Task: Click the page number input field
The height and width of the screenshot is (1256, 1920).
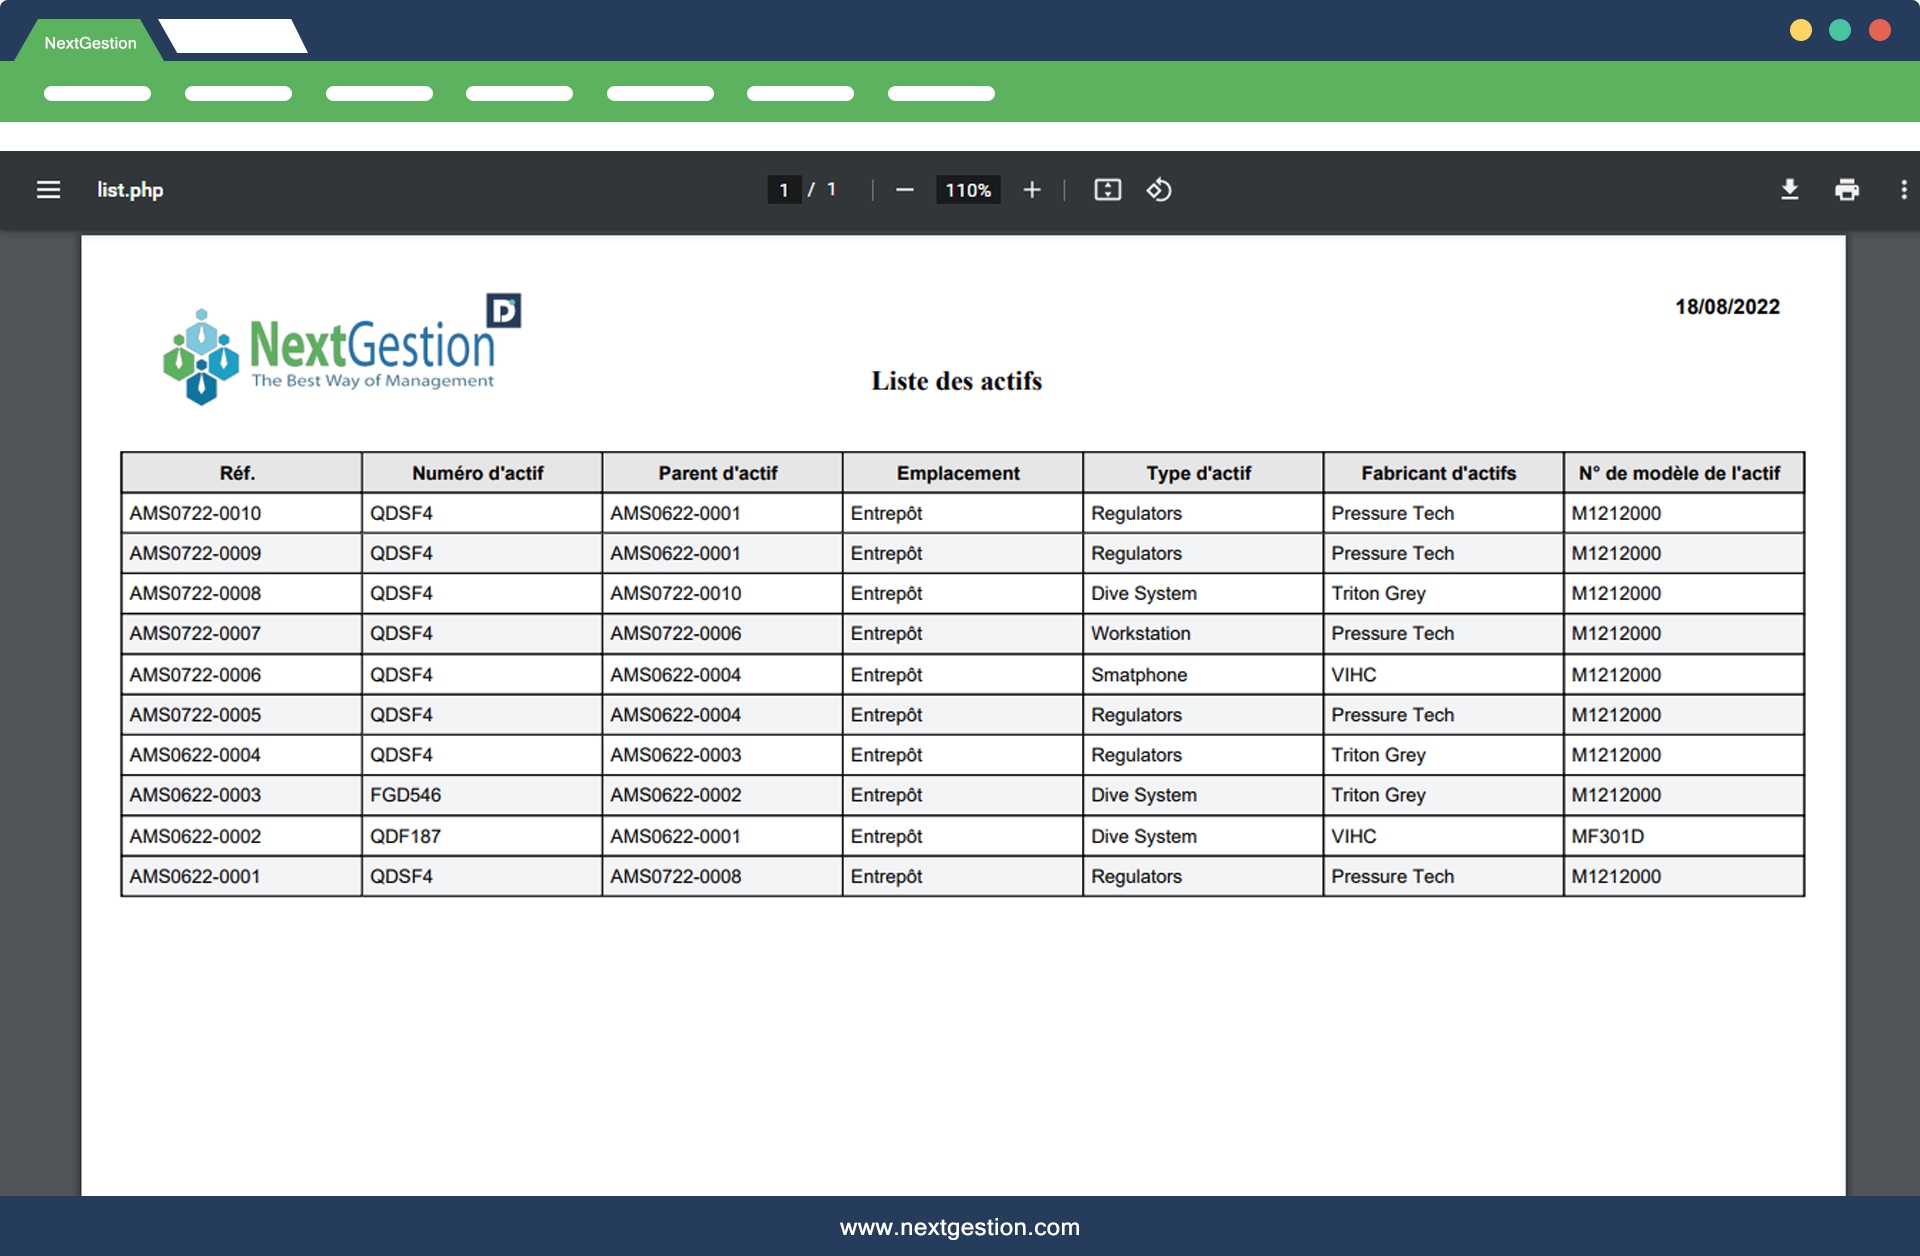Action: [x=784, y=190]
